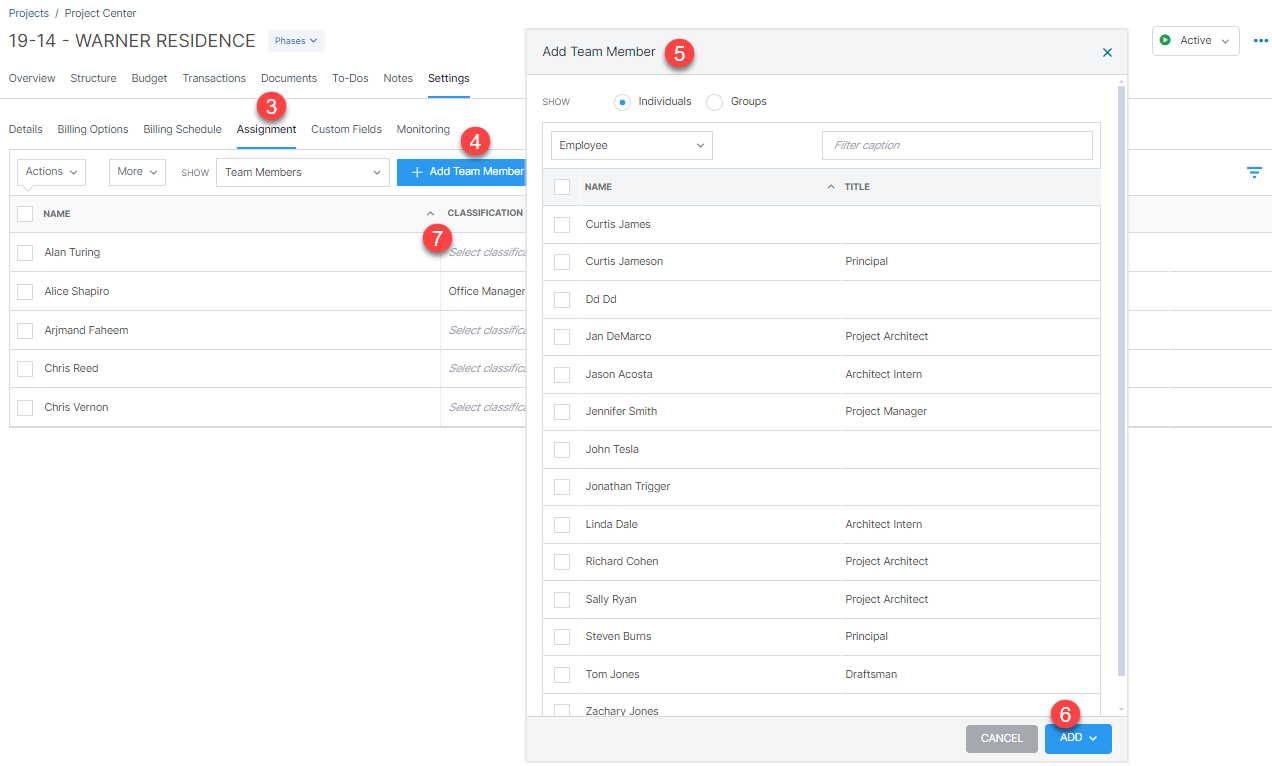Open the Phases dropdown beside the project title
1272x766 pixels.
pos(295,40)
